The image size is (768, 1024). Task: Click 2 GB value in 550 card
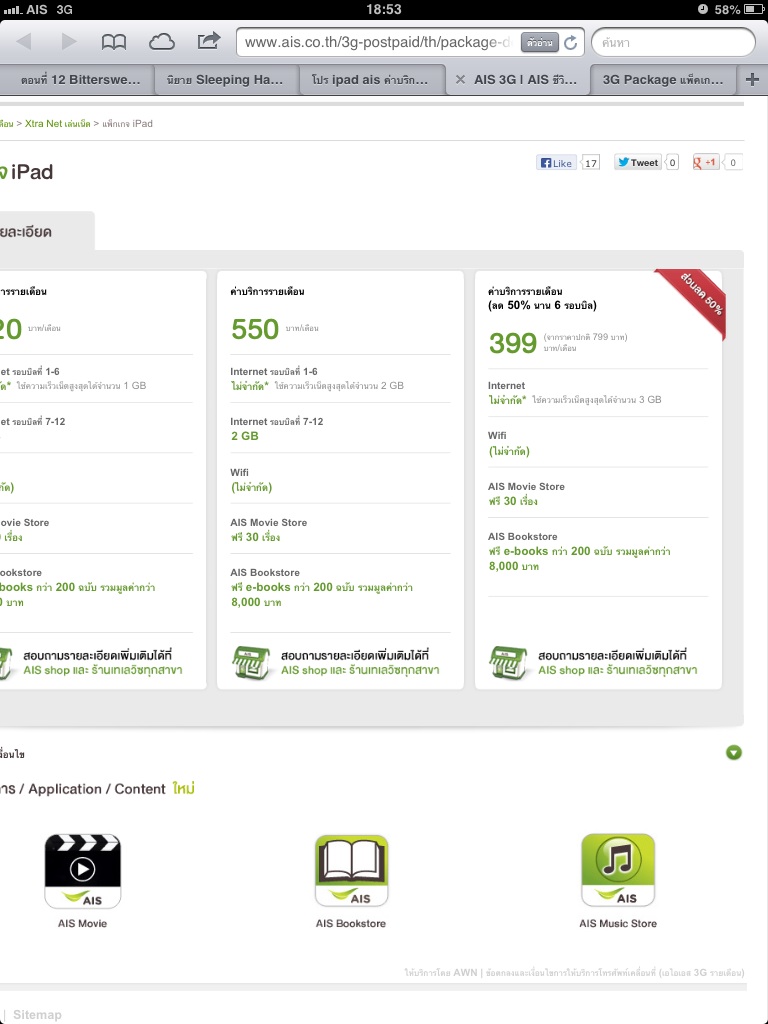tap(245, 436)
